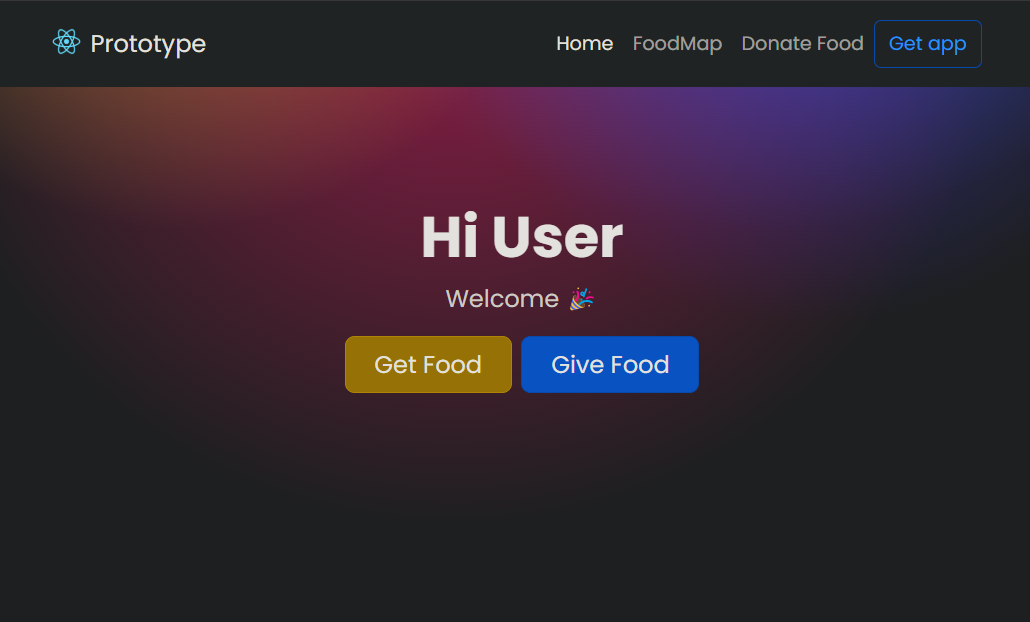
Task: View the food map from the navigation bar
Action: click(x=677, y=43)
